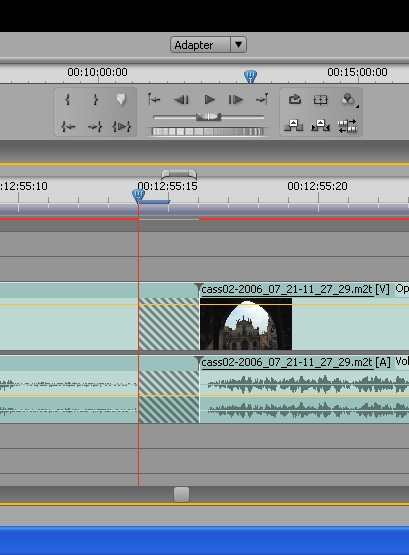Click the Lift edit button
409x555 pixels.
293,126
